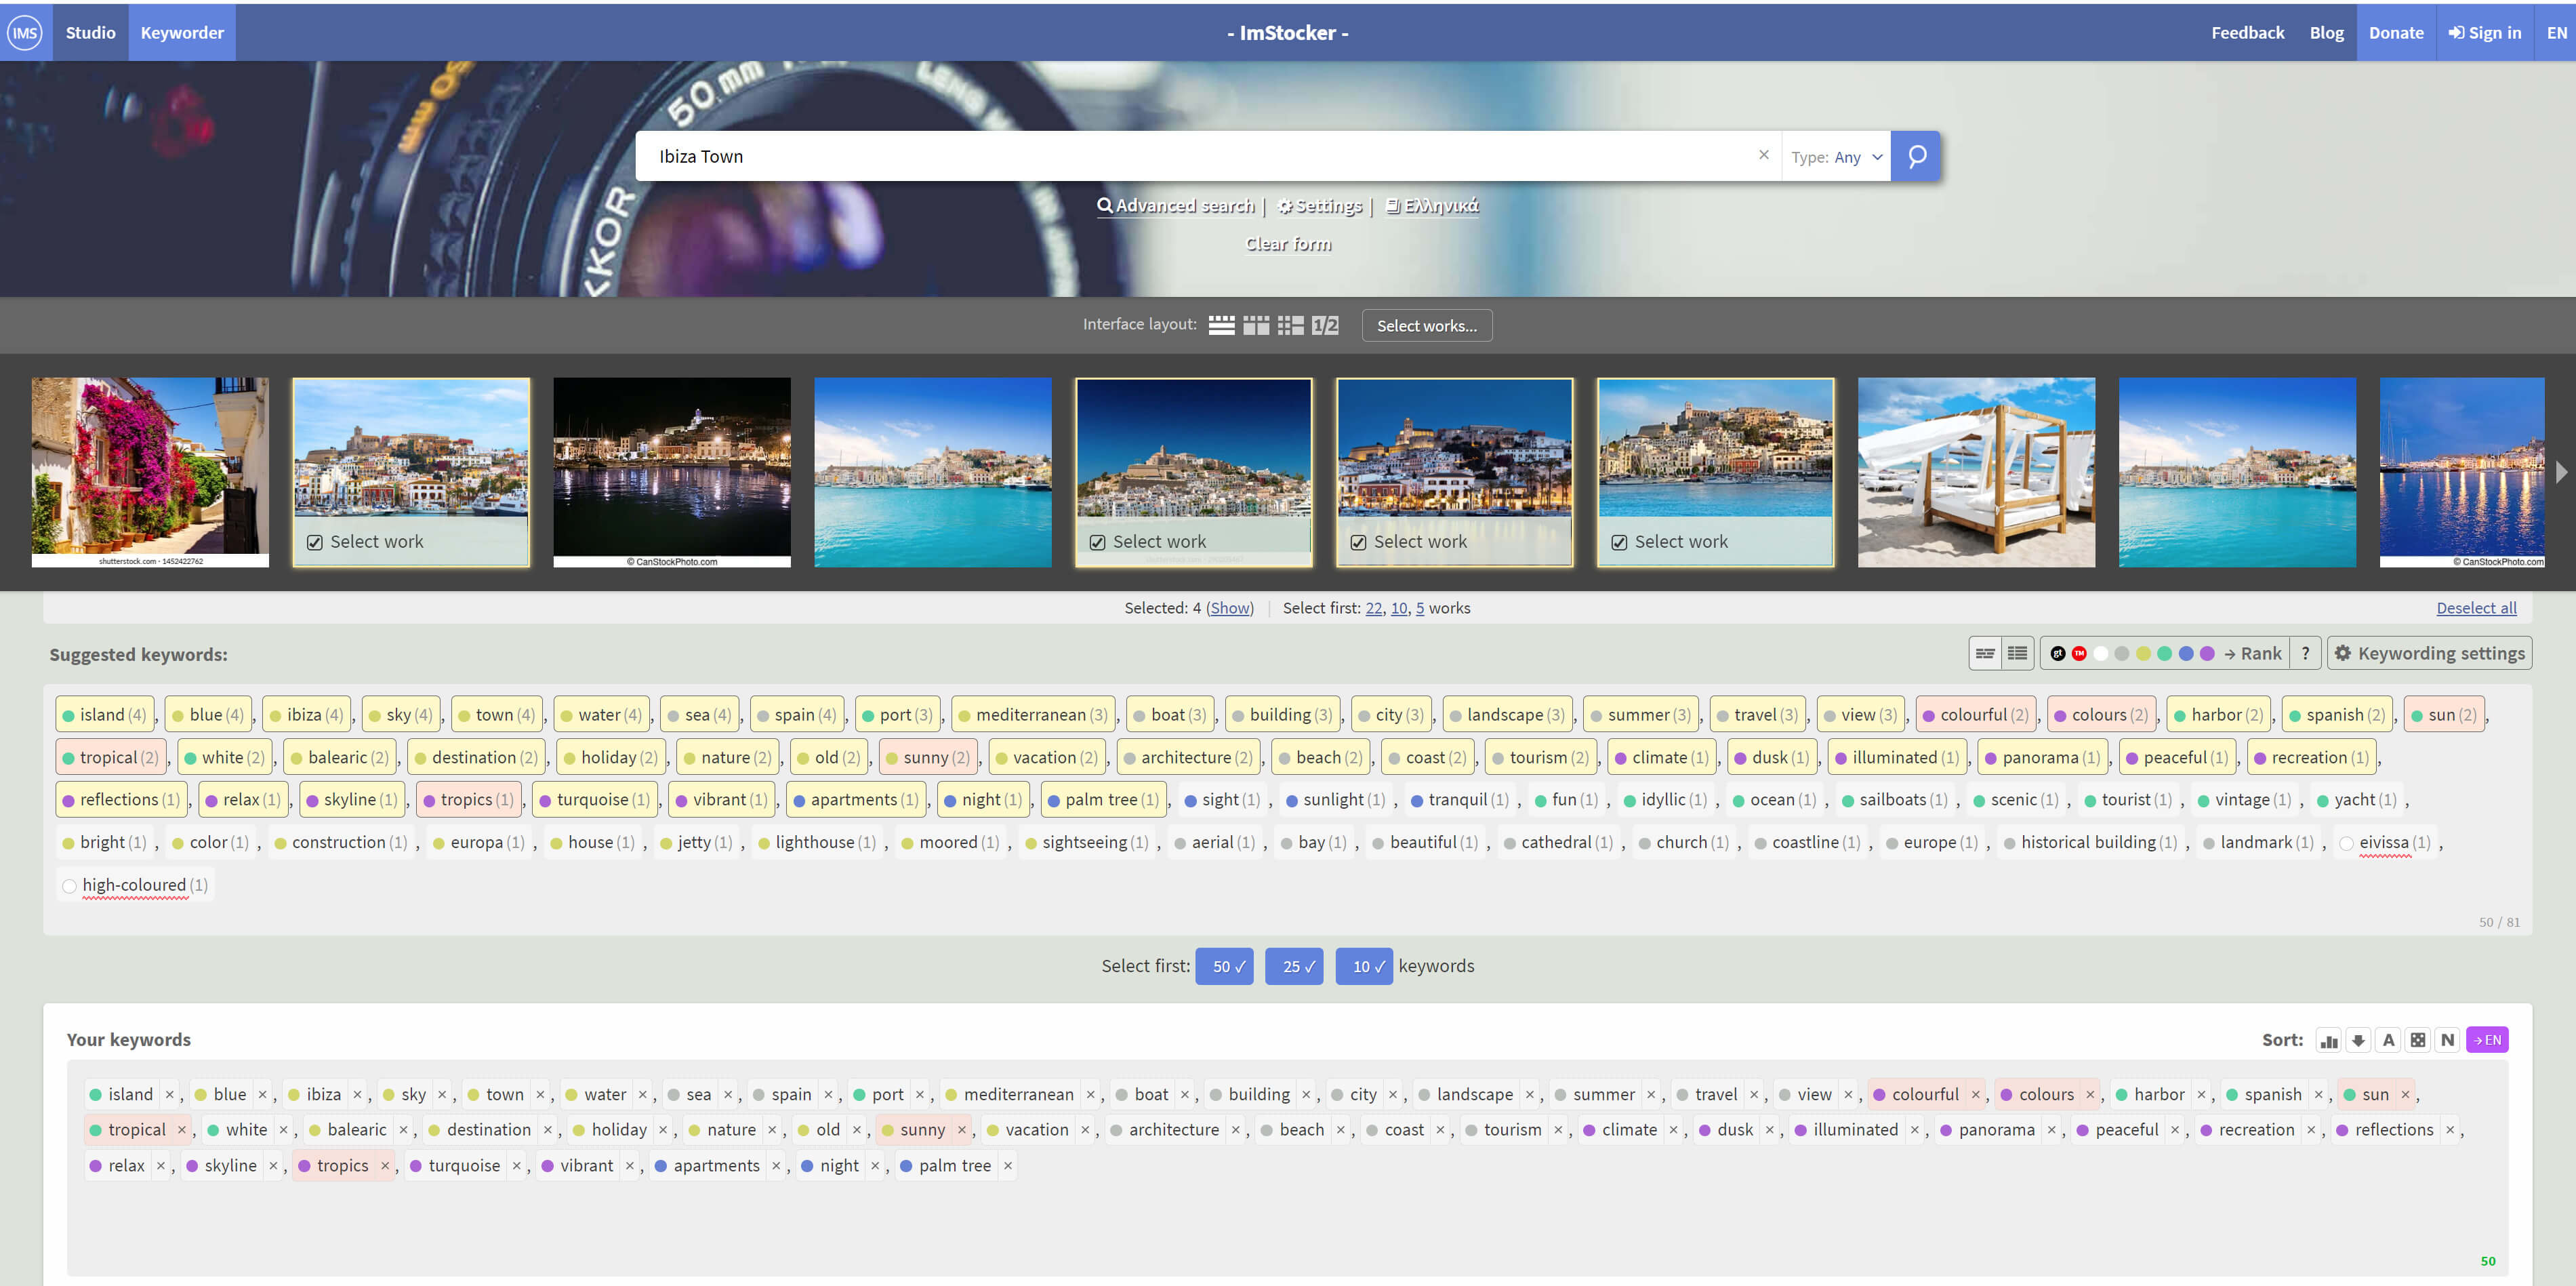Screen dimensions: 2576x1286
Task: Click the Deselect all link
Action: [2476, 608]
